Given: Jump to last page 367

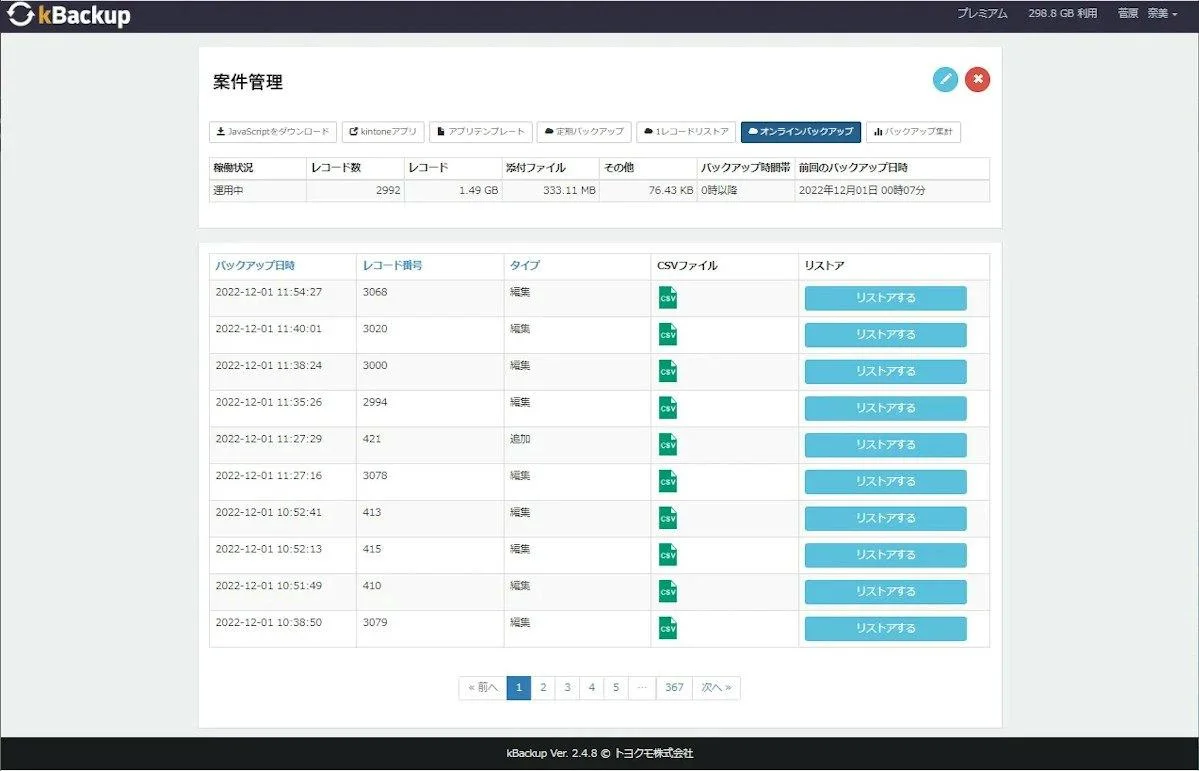Looking at the screenshot, I should (x=674, y=688).
